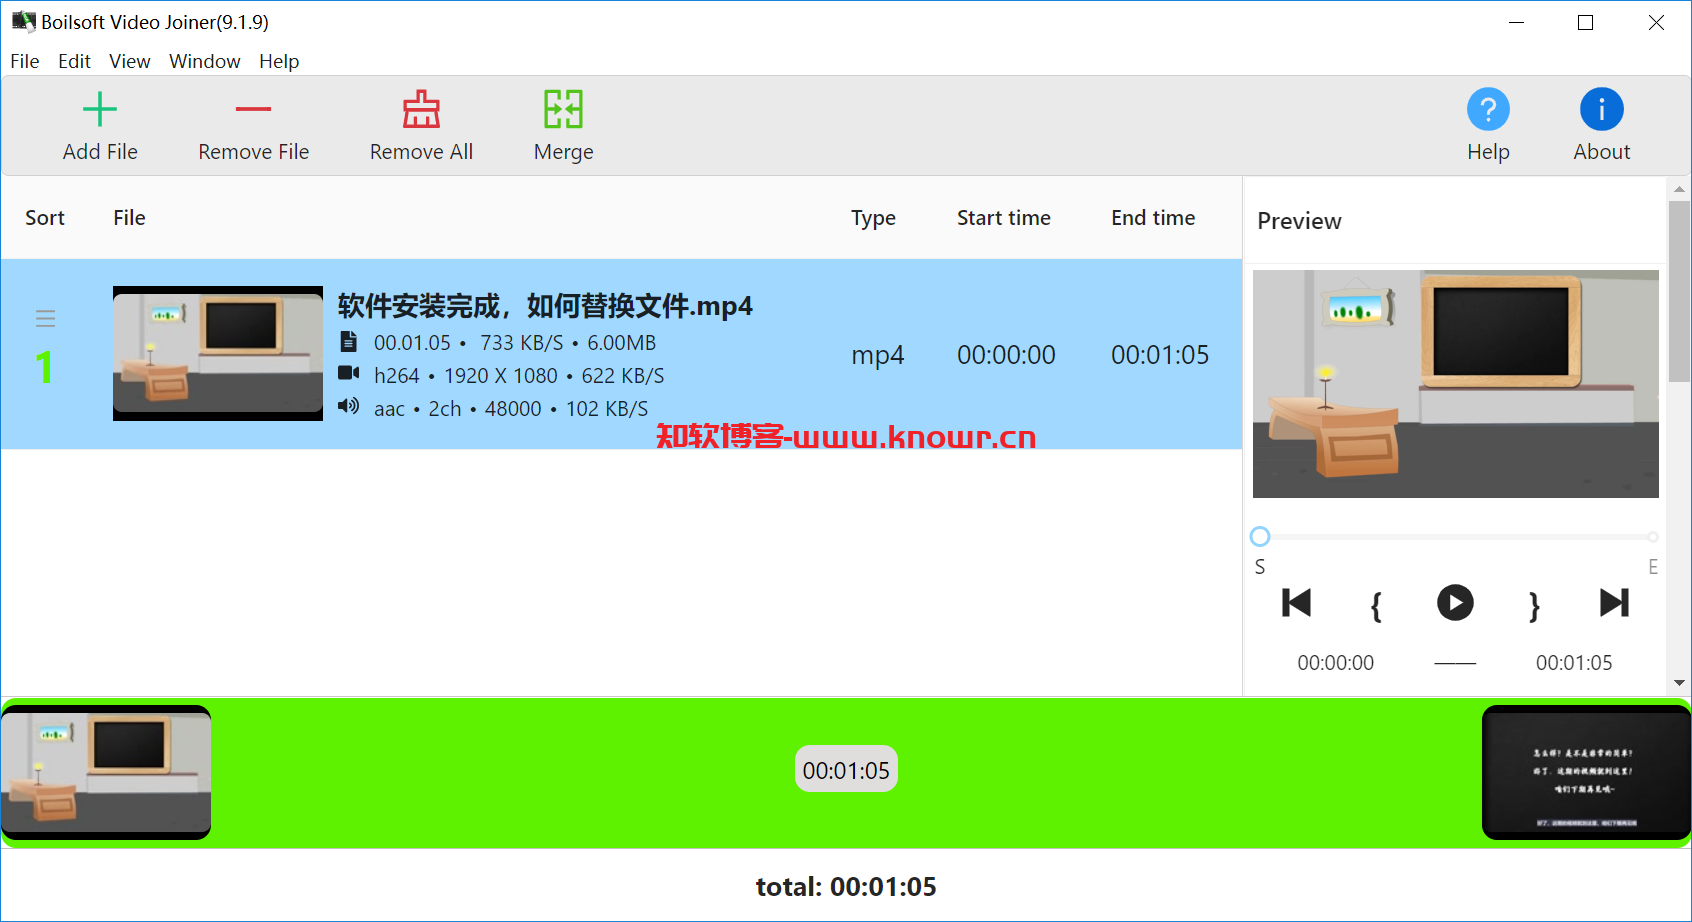This screenshot has width=1692, height=922.
Task: Click the Preview panel heading
Action: pyautogui.click(x=1299, y=221)
